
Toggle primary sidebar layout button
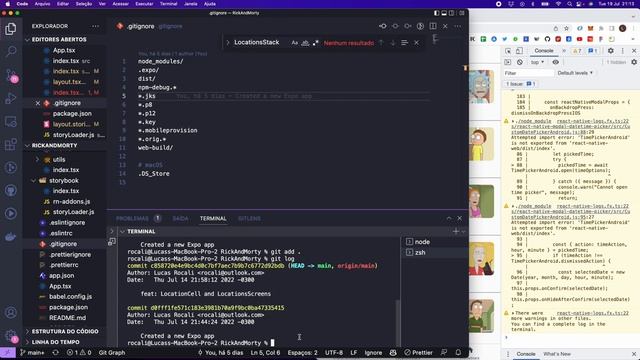[437, 13]
